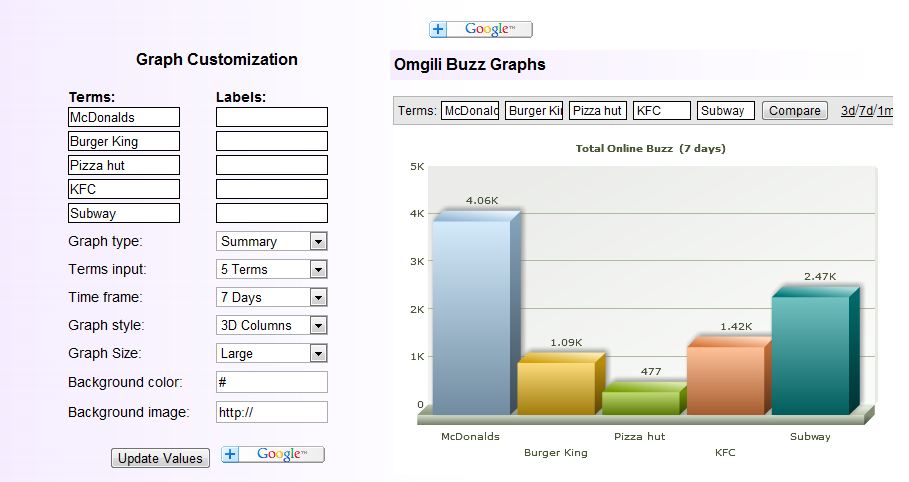This screenshot has height=482, width=909.
Task: Click the Pizza hut term field in customization
Action: coord(124,165)
